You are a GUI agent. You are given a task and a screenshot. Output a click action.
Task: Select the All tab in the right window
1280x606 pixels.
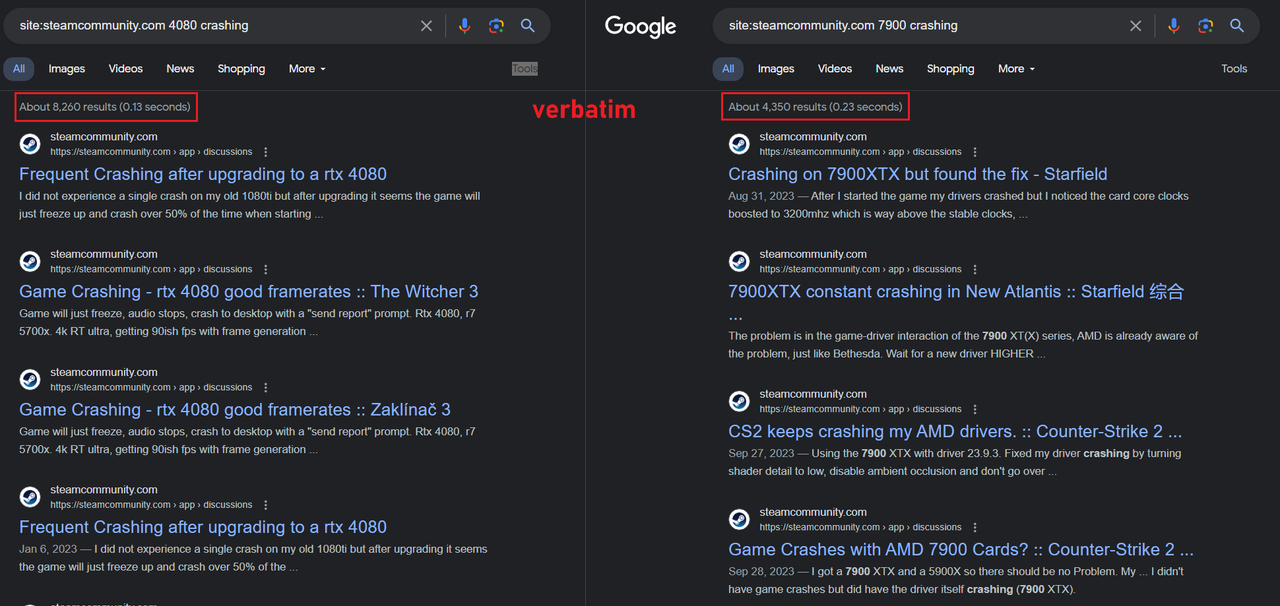(x=728, y=69)
